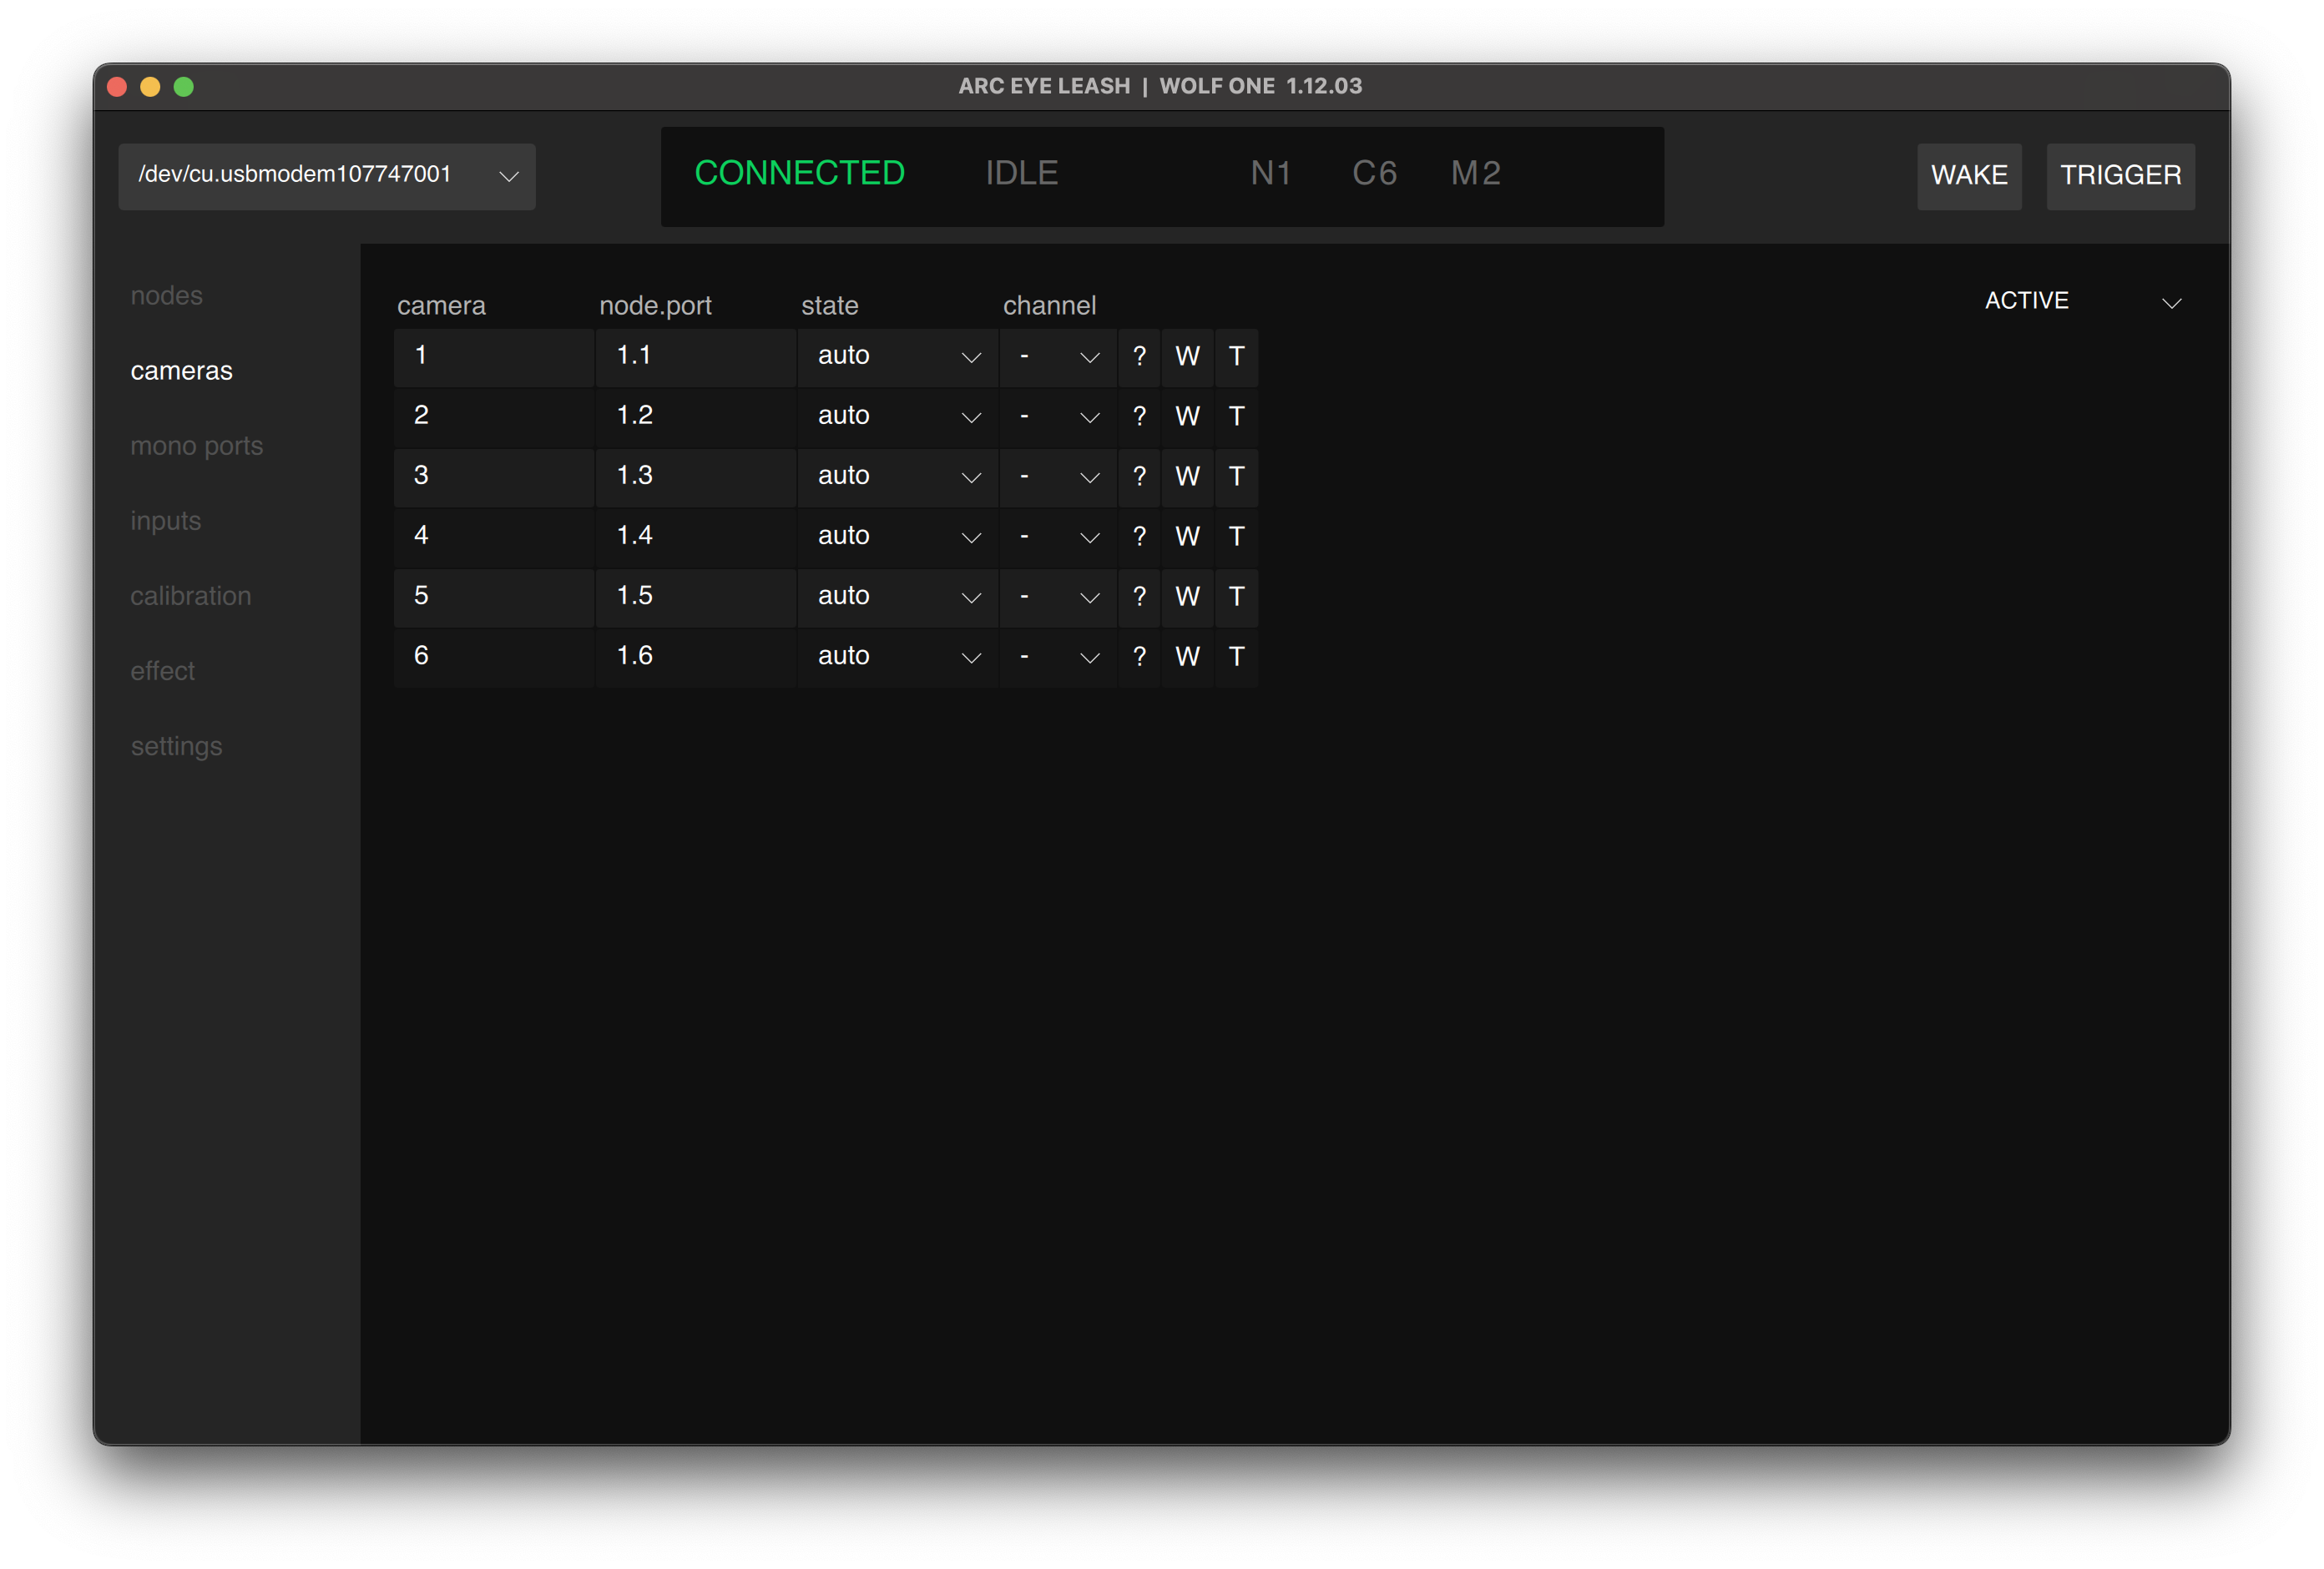Click the ? query icon for camera 4
Viewport: 2324px width, 1569px height.
1139,537
